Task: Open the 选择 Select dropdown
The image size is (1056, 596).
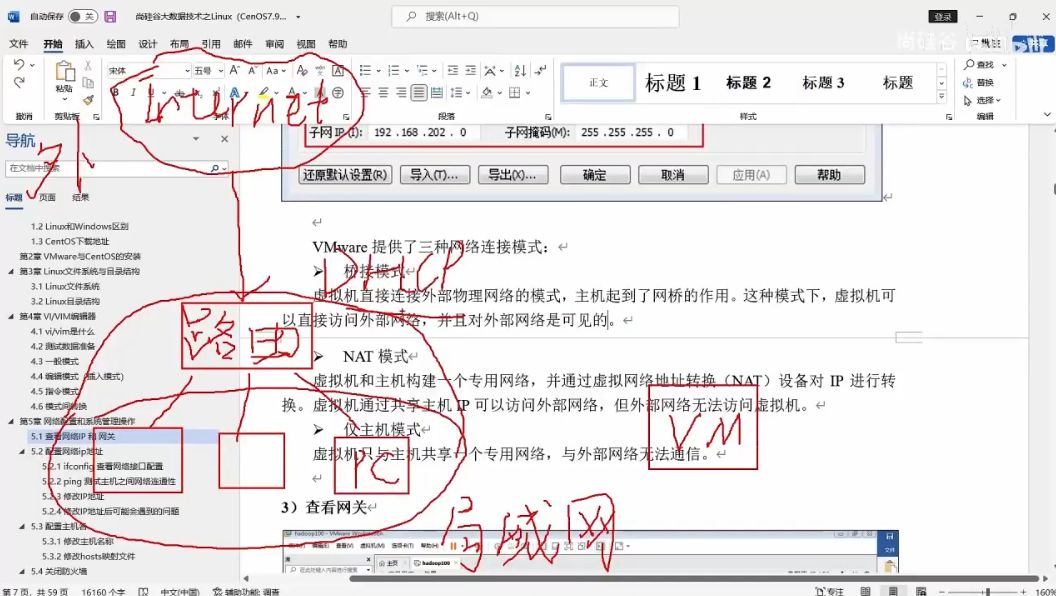Action: click(983, 100)
